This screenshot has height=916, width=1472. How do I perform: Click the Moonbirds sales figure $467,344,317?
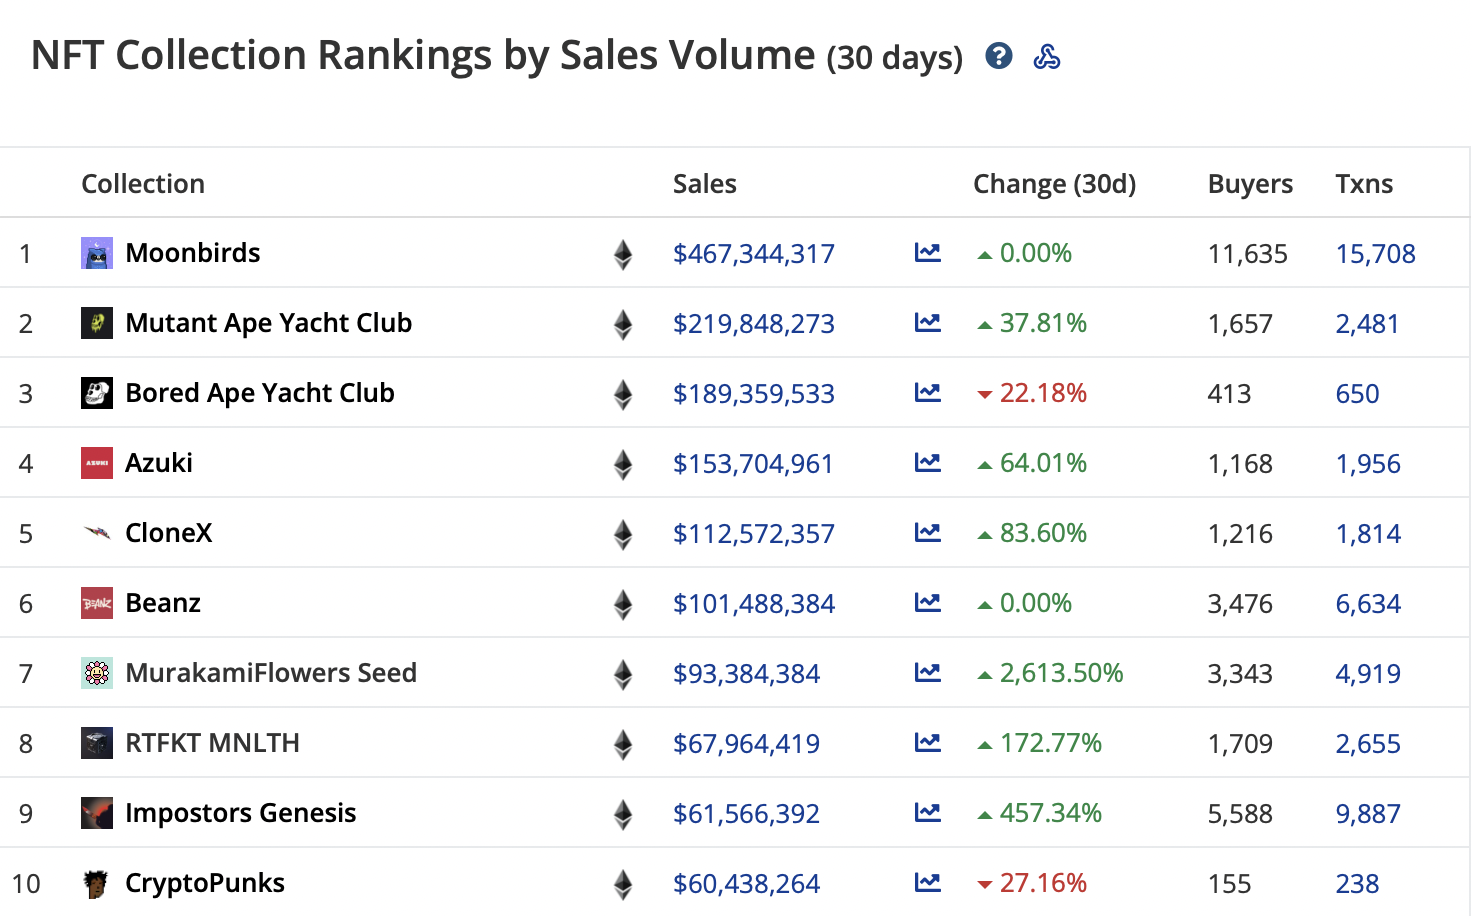[754, 254]
